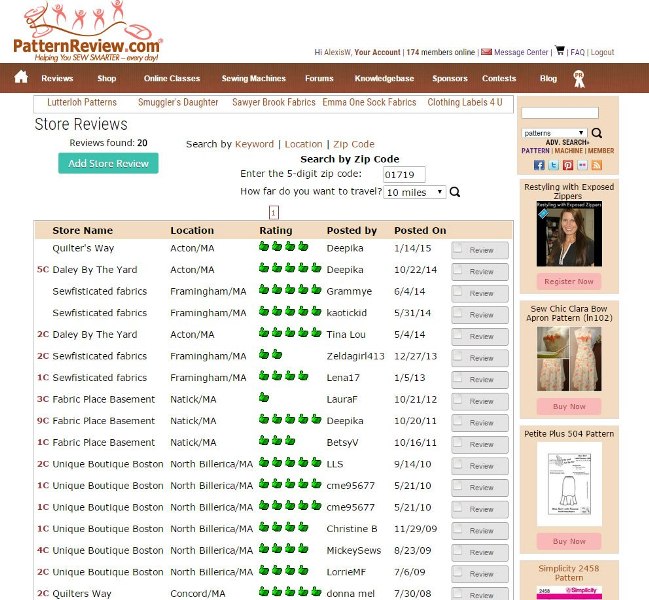Screen dimensions: 649x600
Task: Submit zip code search magnifier
Action: [x=455, y=192]
